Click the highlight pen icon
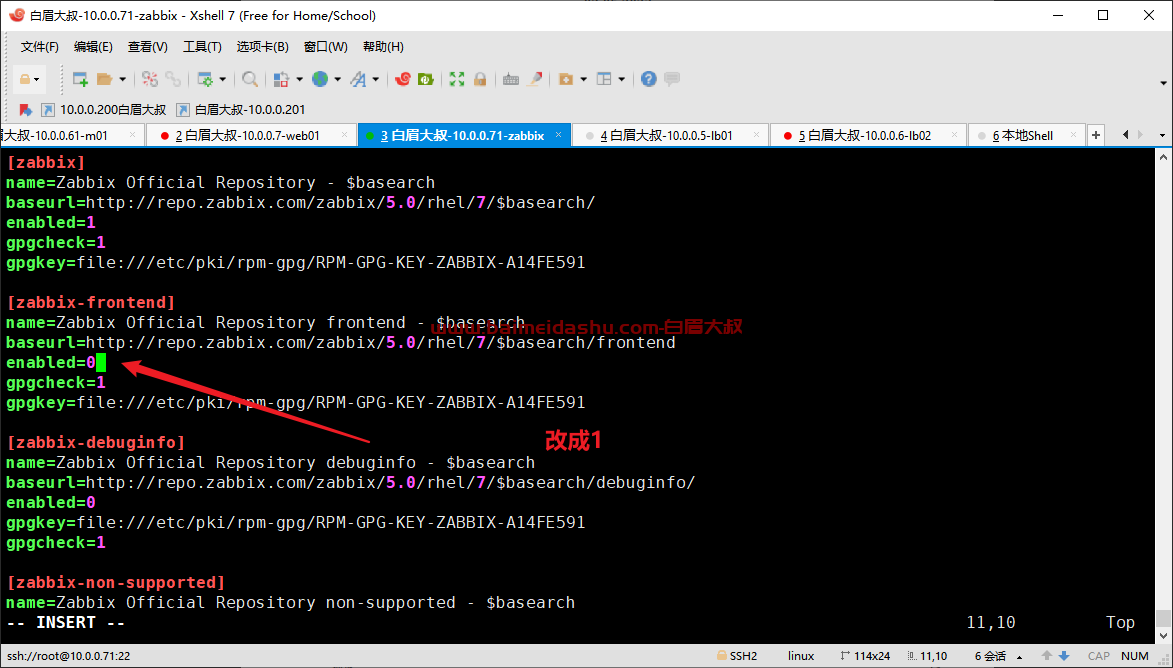 click(535, 79)
